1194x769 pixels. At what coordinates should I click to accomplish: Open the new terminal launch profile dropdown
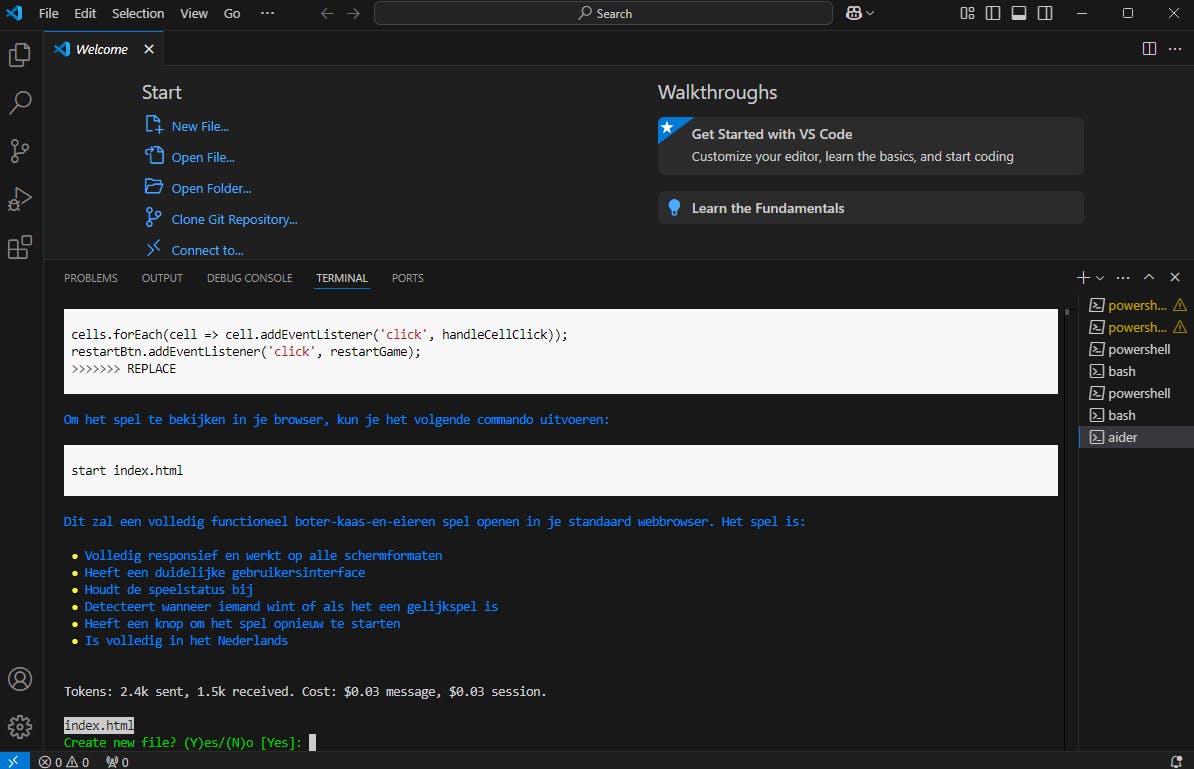click(x=1100, y=278)
